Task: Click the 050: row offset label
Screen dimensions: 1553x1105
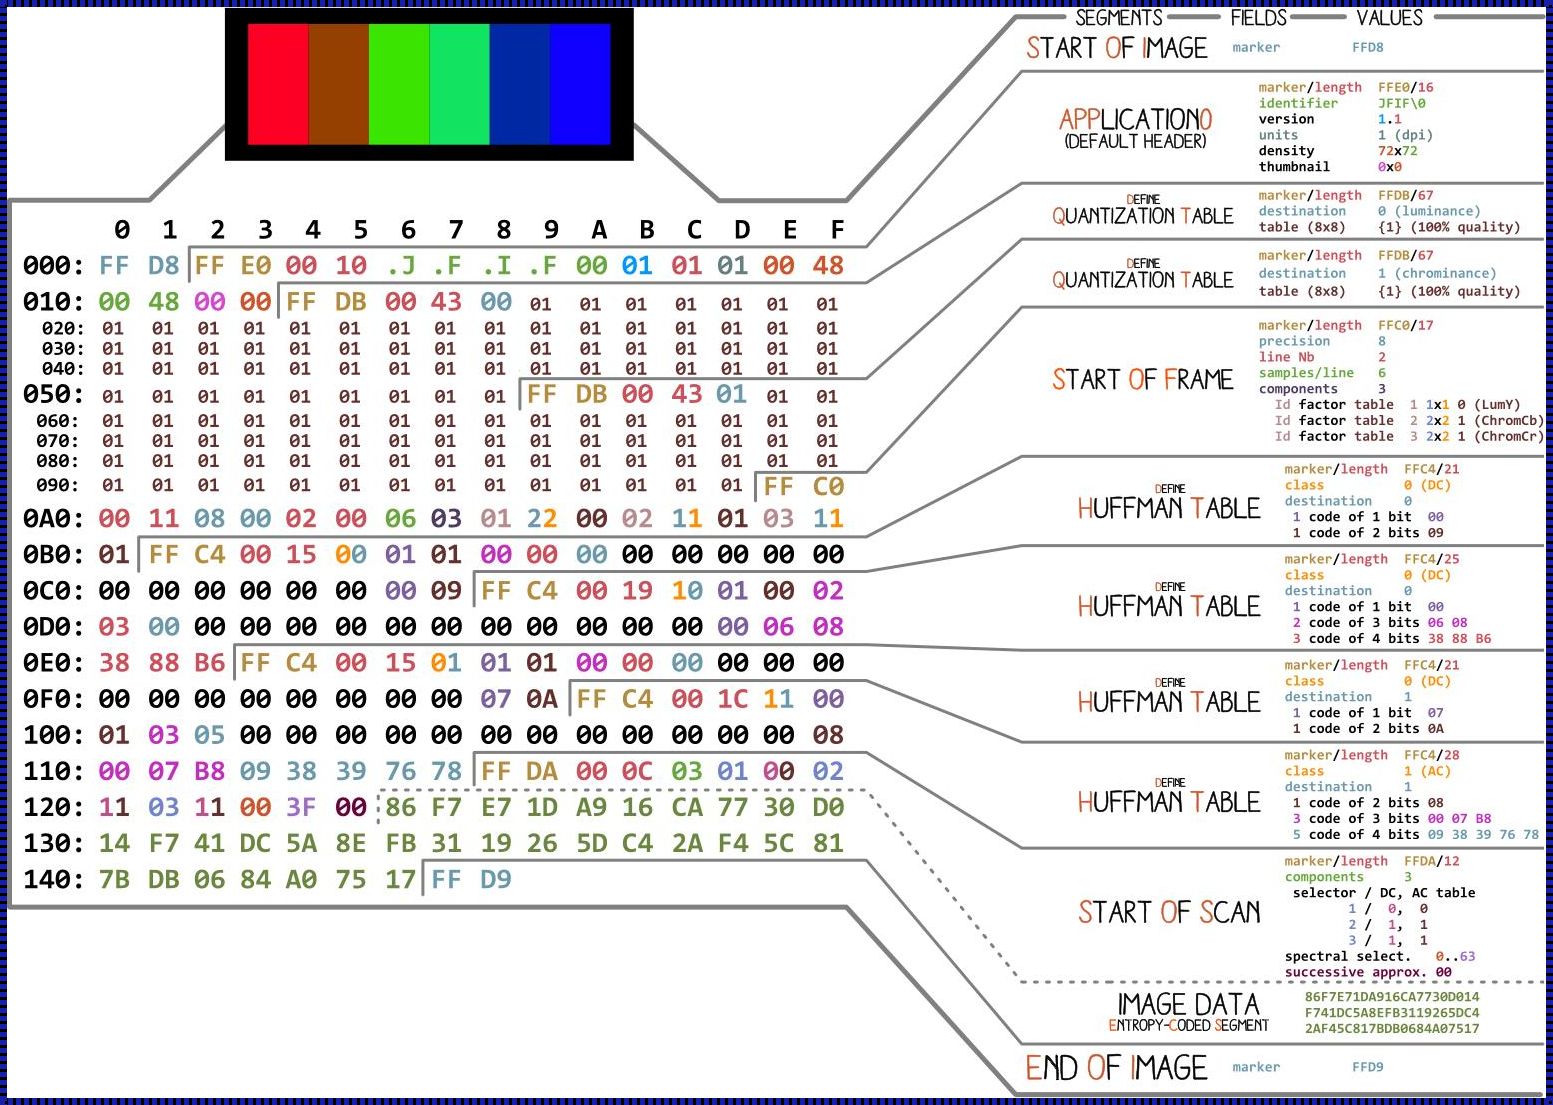Action: pyautogui.click(x=54, y=395)
